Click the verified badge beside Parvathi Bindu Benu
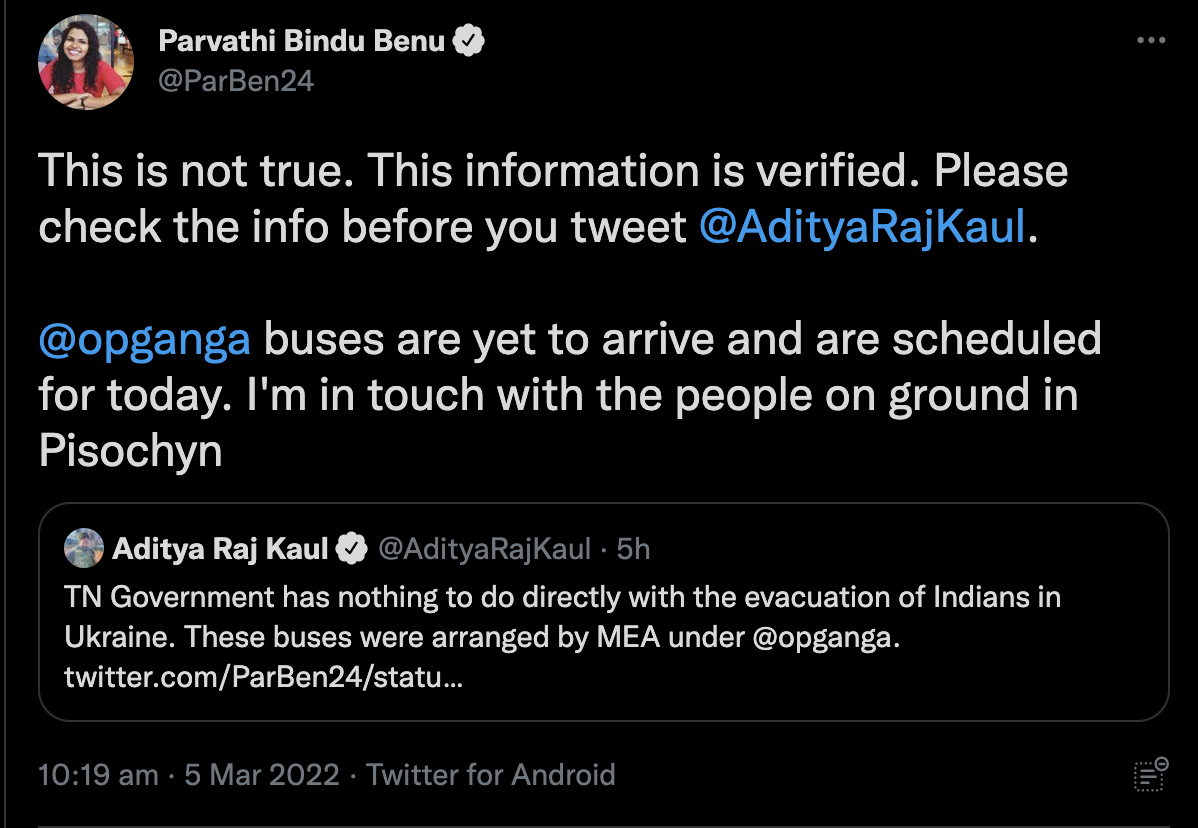The image size is (1198, 828). pyautogui.click(x=470, y=41)
